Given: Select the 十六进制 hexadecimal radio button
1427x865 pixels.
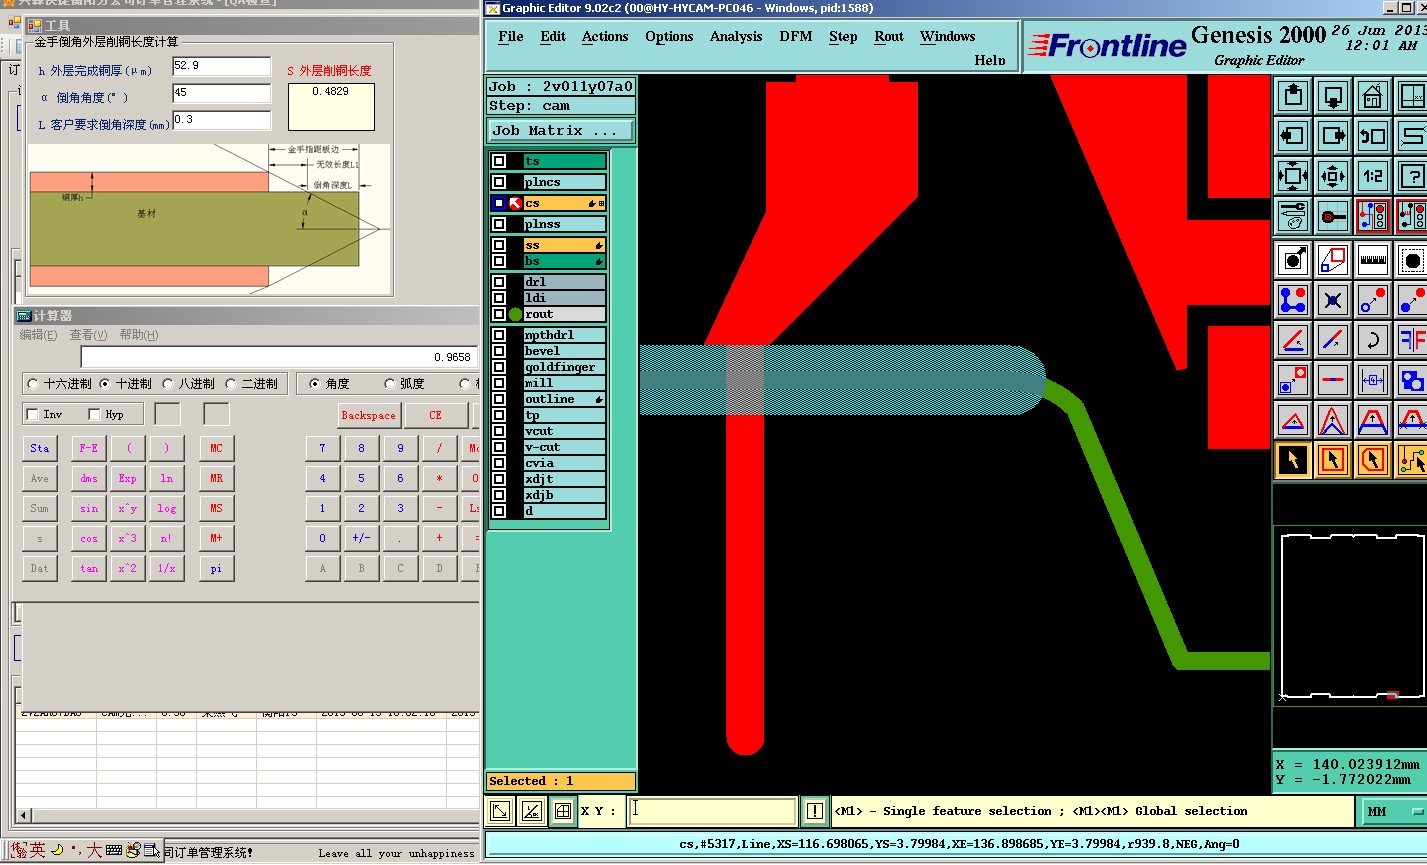Looking at the screenshot, I should pyautogui.click(x=33, y=384).
